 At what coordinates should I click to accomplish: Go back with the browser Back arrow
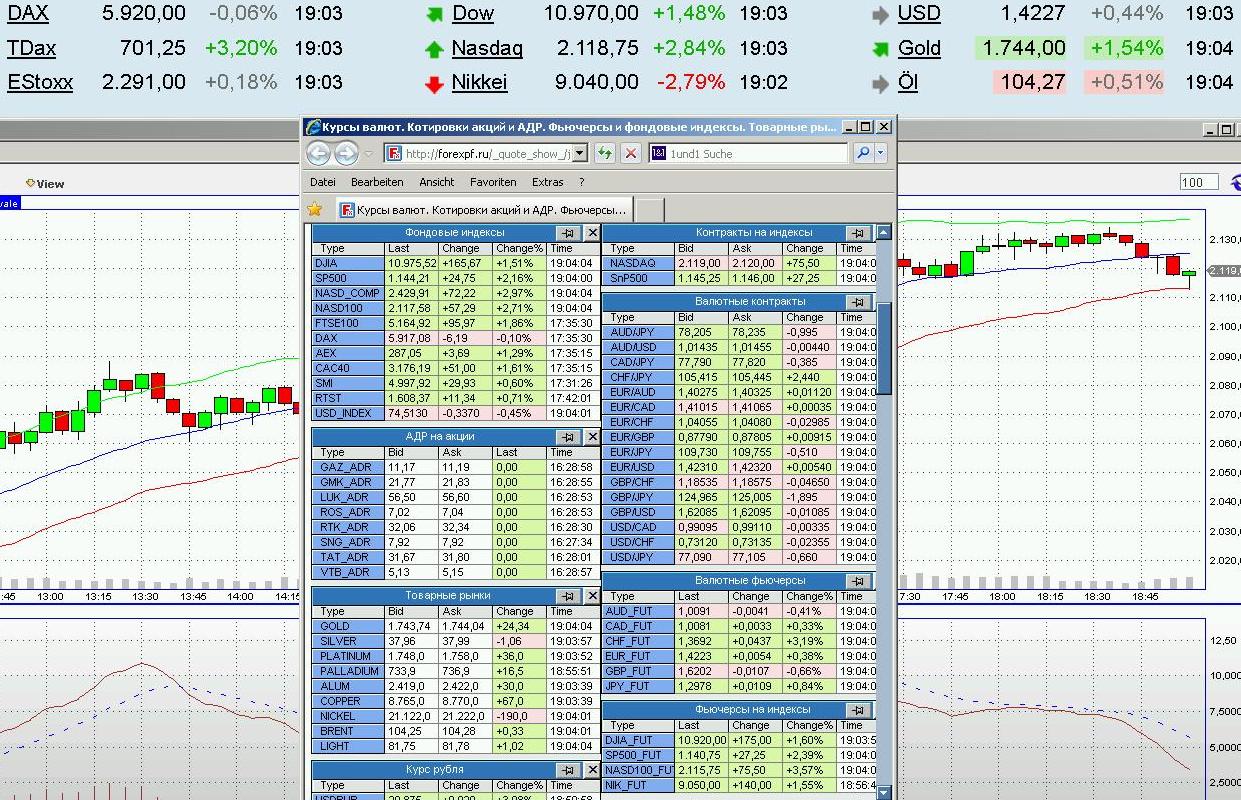318,153
